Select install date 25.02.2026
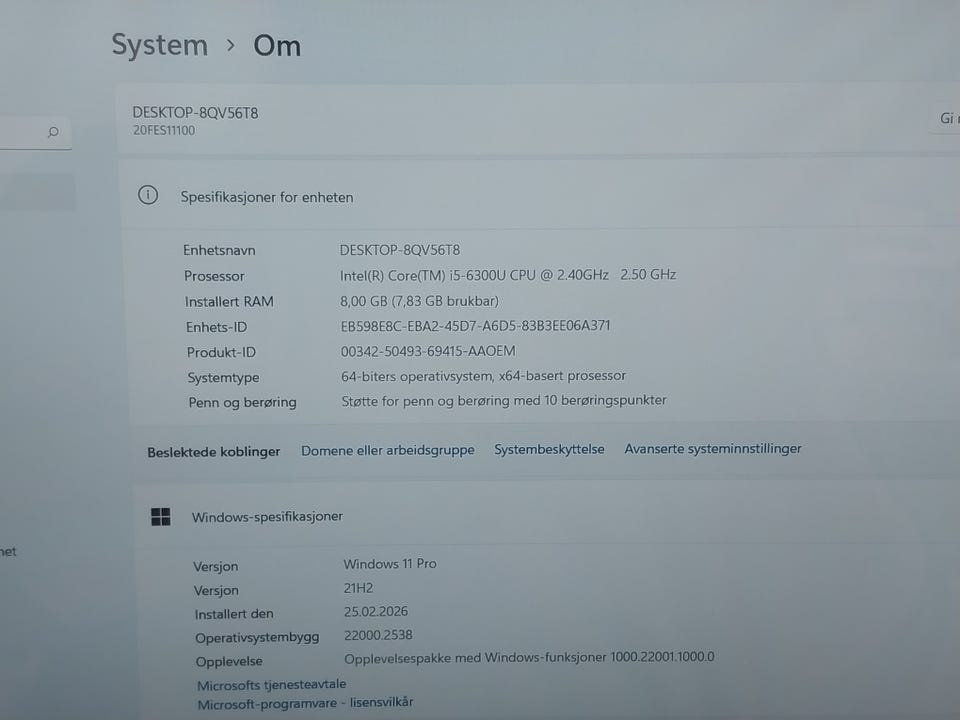Screen dimensions: 960x720 point(375,612)
